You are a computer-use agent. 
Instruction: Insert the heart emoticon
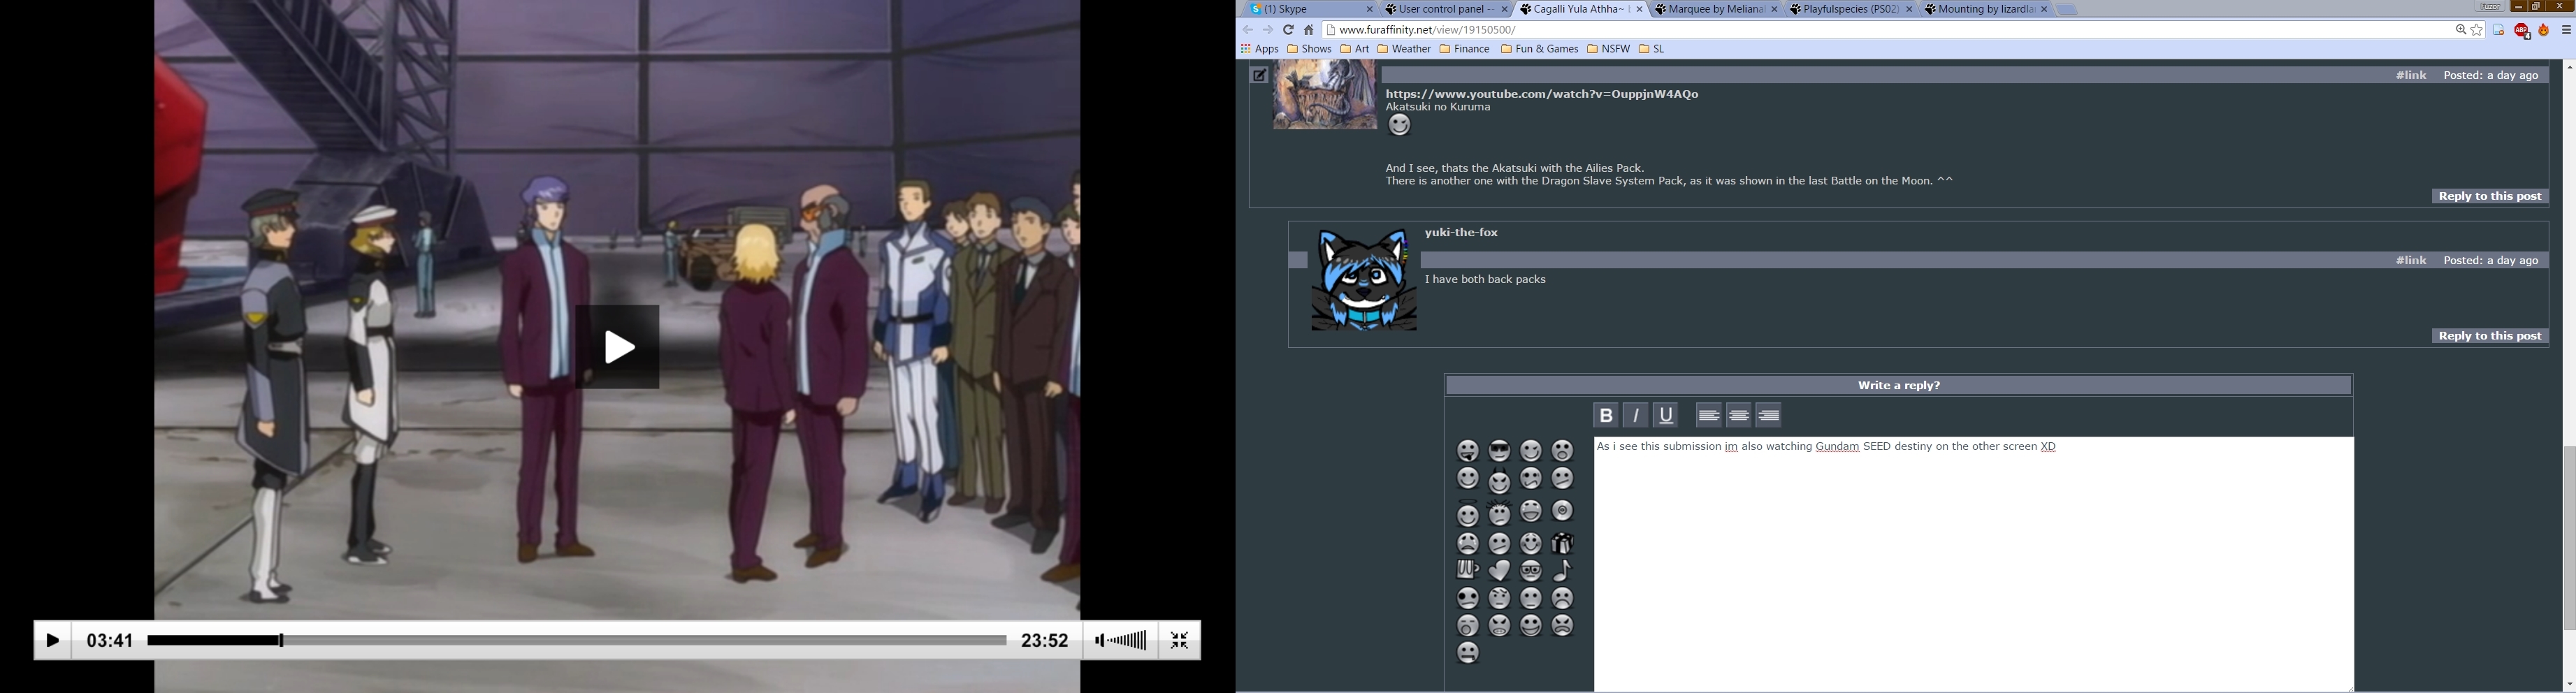coord(1499,570)
